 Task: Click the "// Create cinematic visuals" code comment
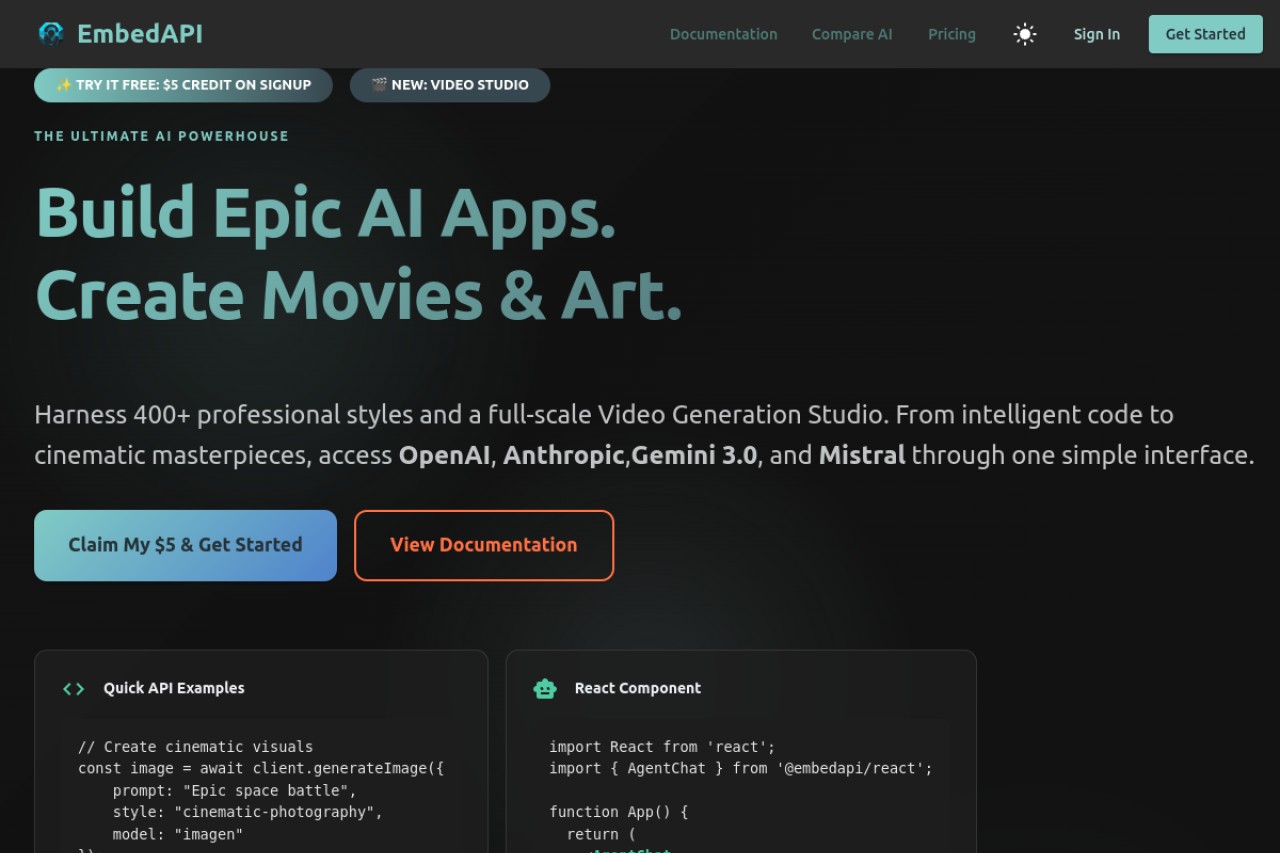pyautogui.click(x=195, y=747)
